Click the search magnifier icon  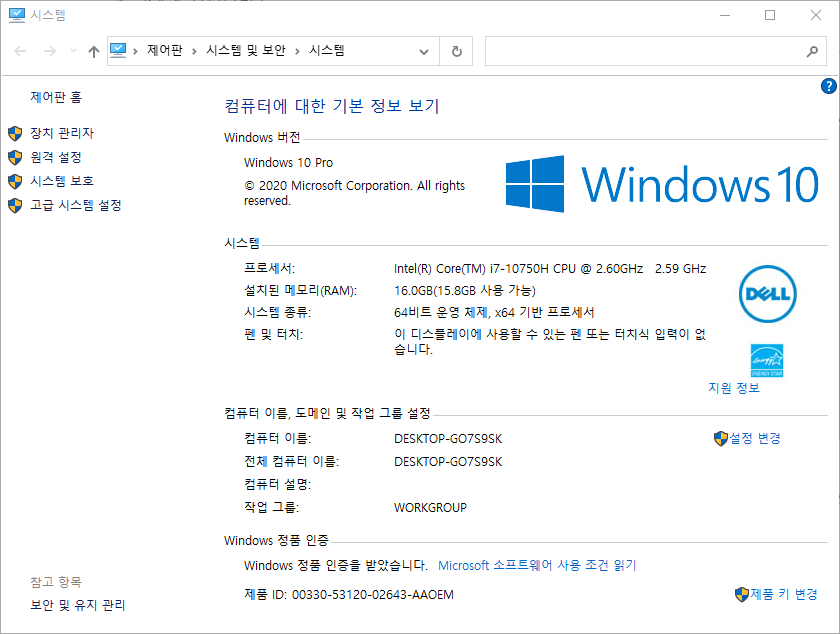(x=812, y=51)
